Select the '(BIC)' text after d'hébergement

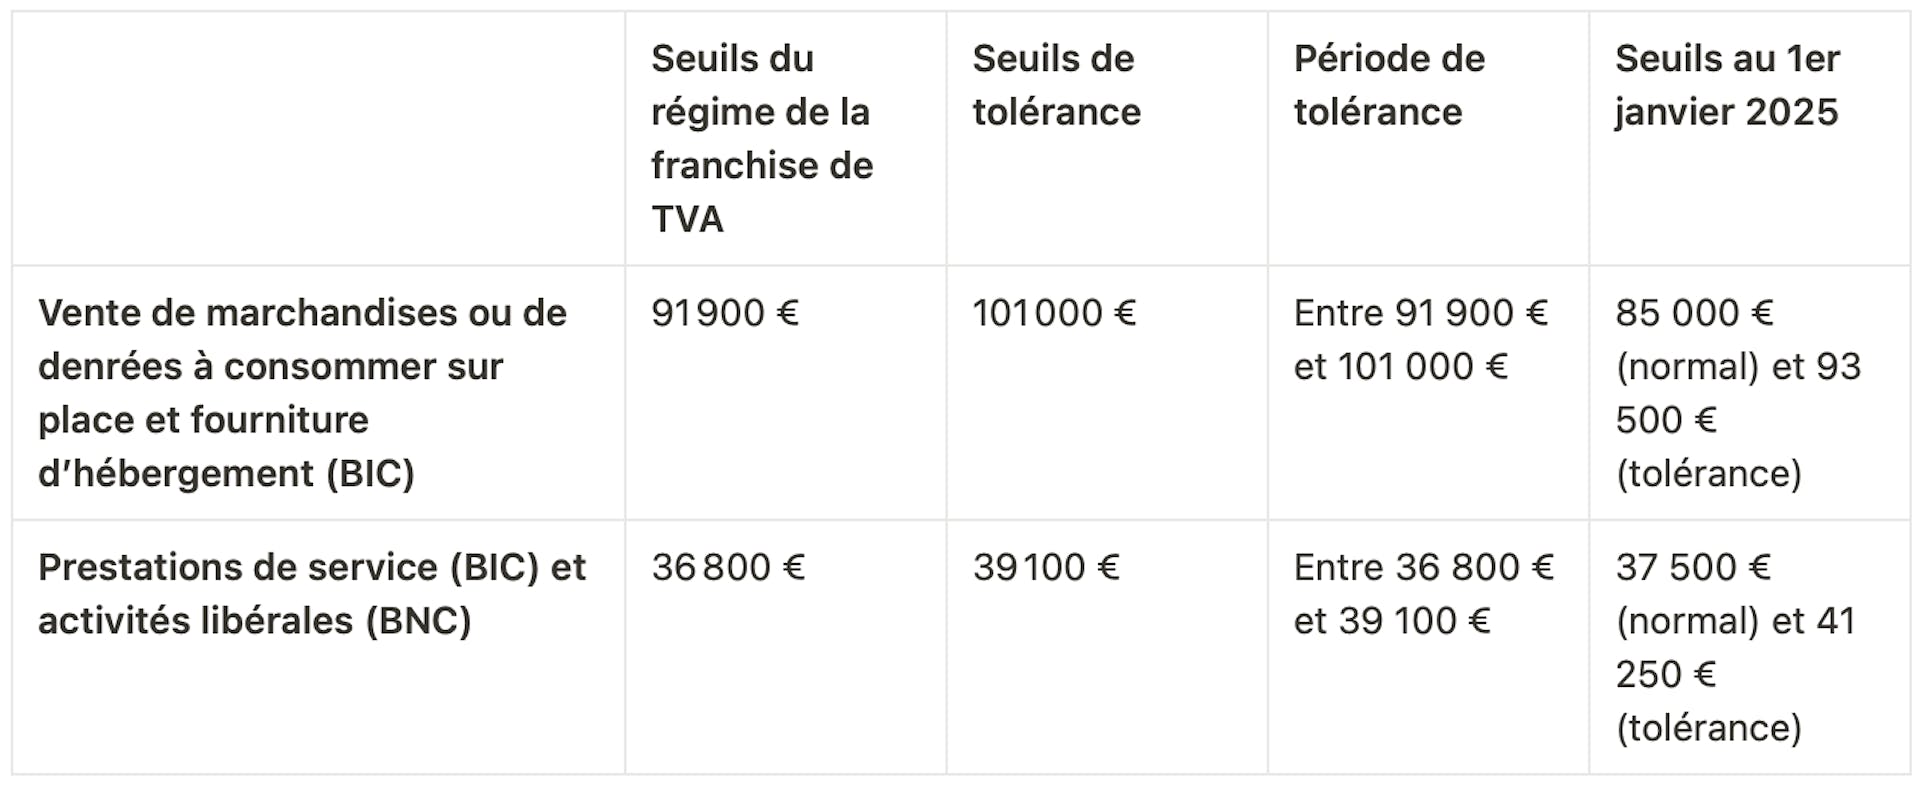click(x=370, y=473)
